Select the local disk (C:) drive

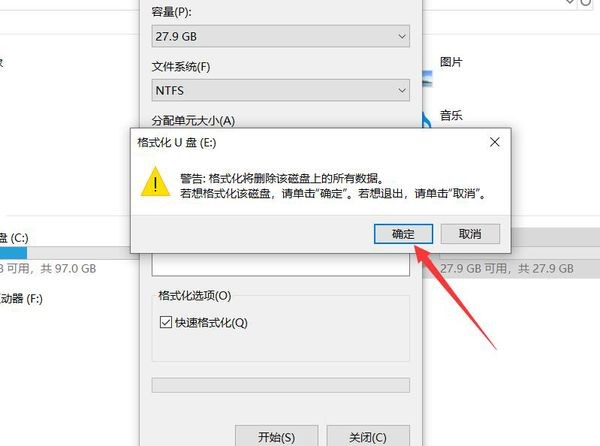pyautogui.click(x=14, y=238)
